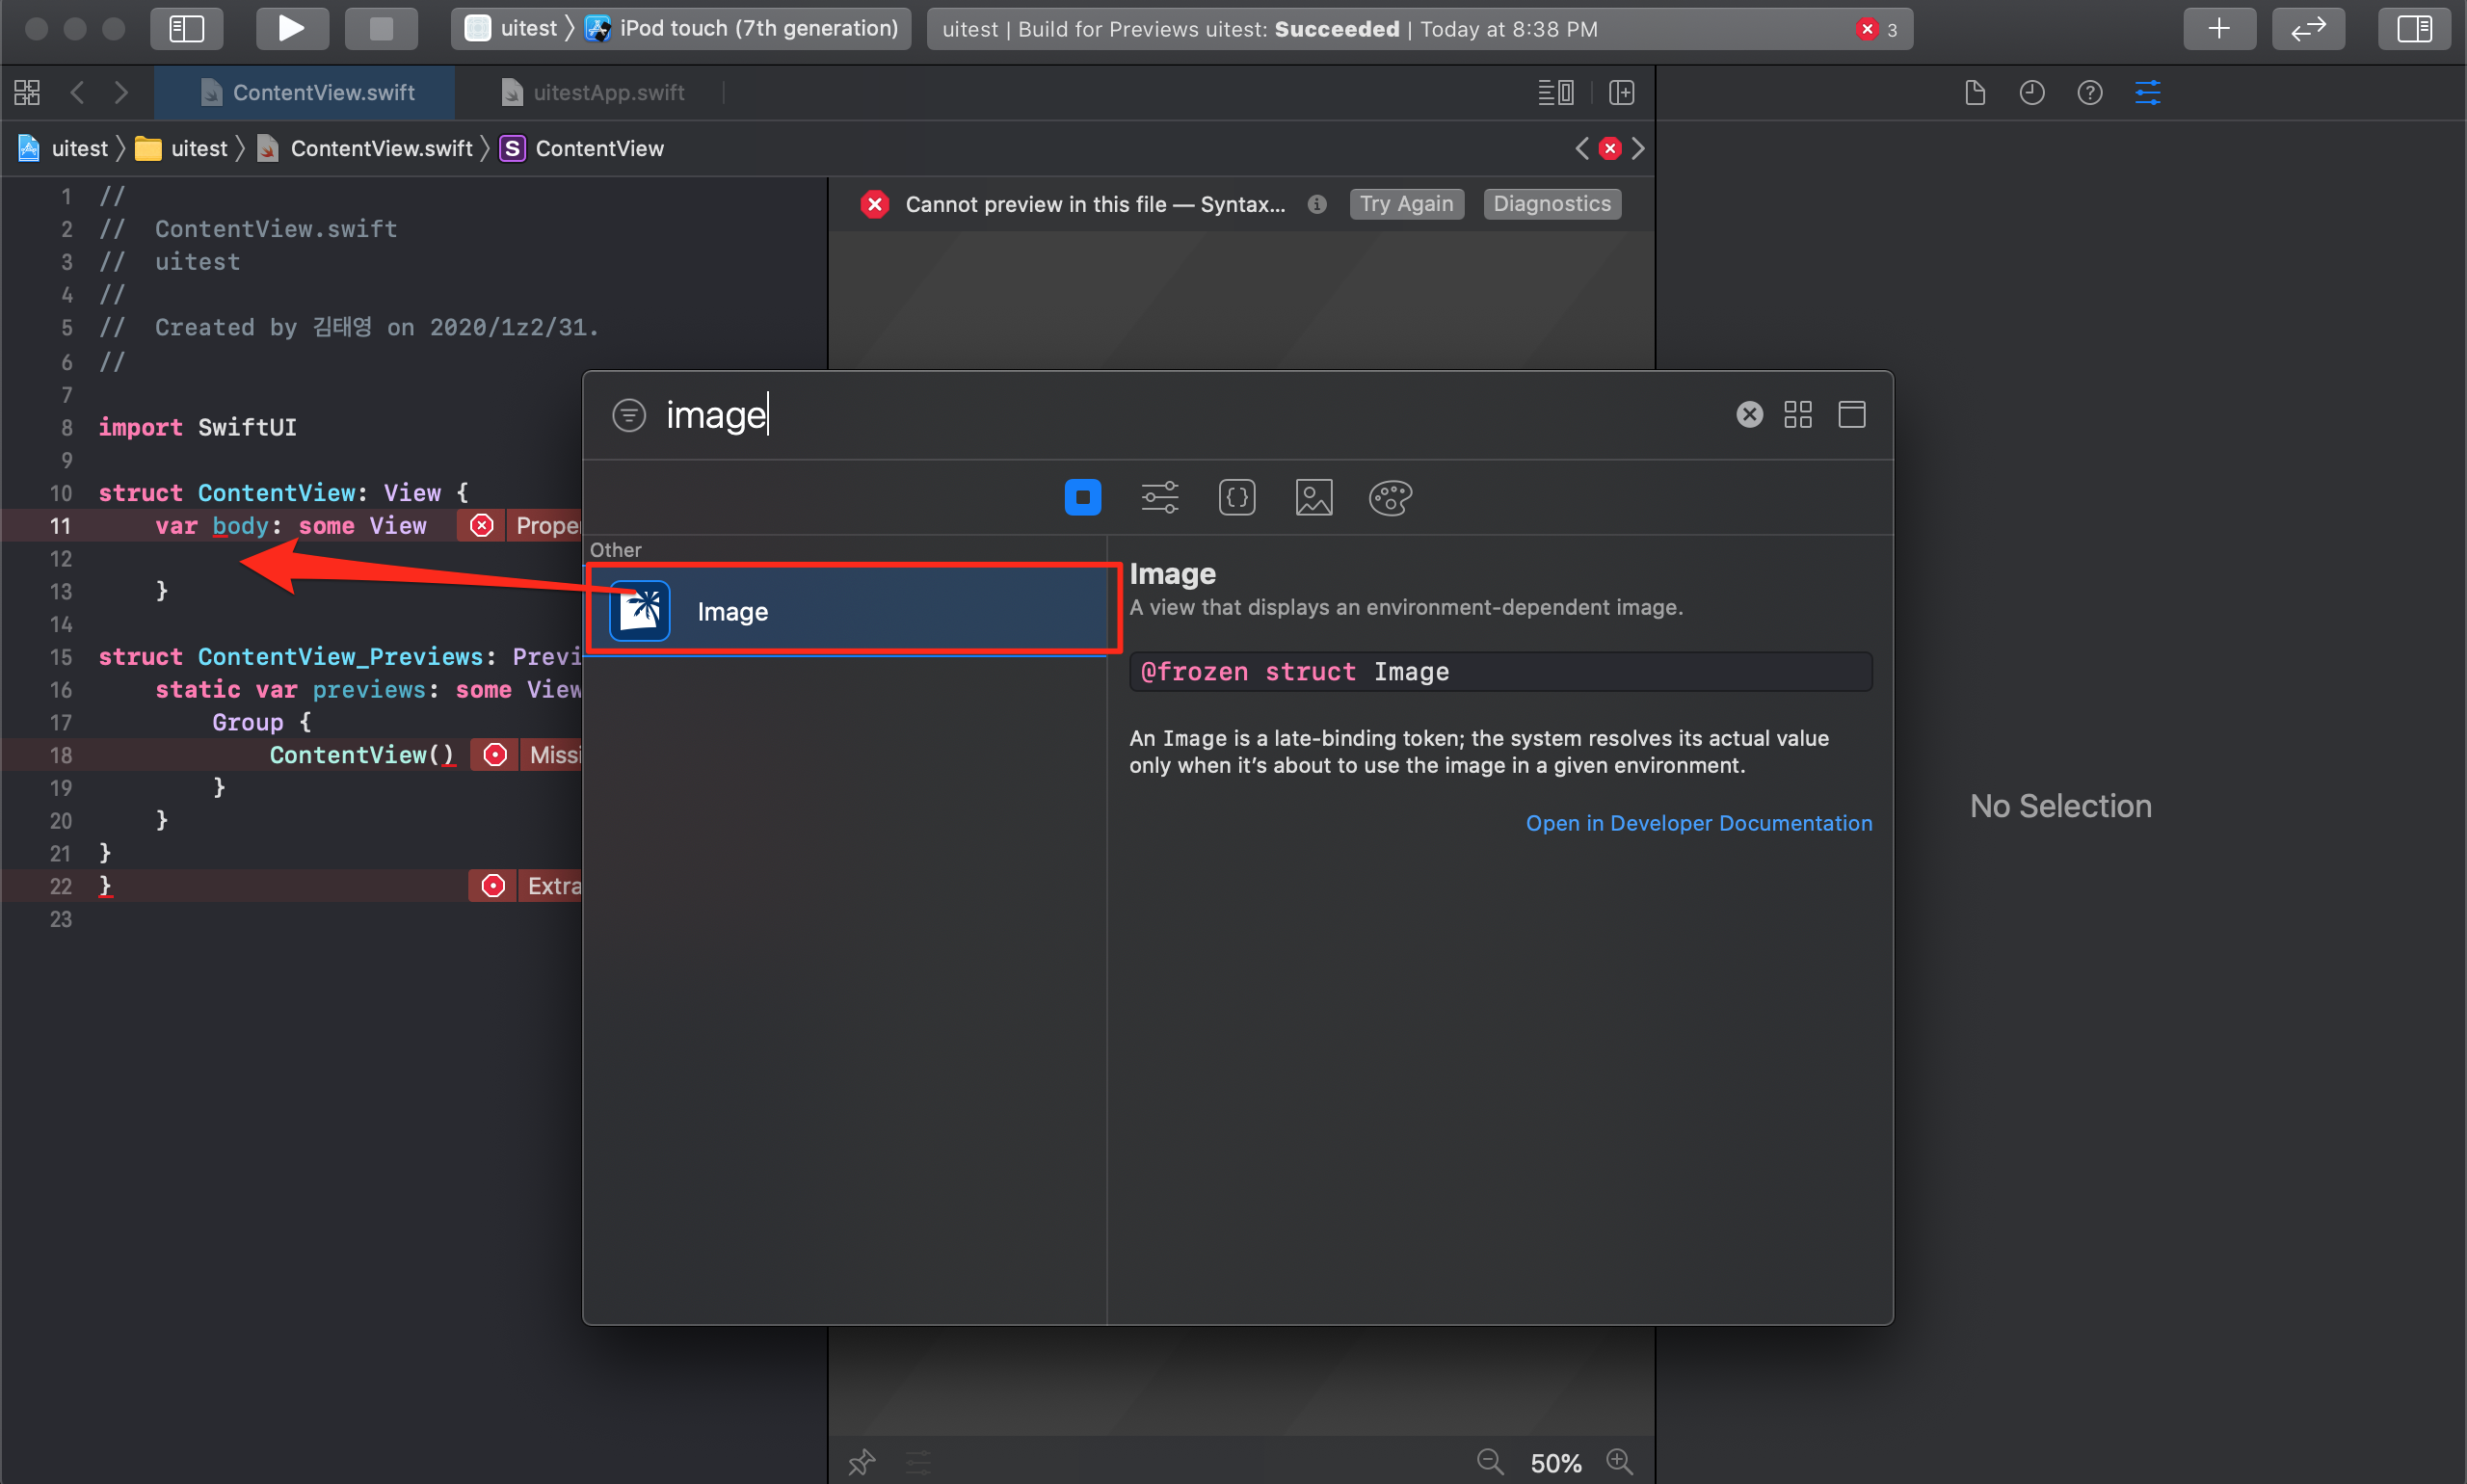Switch to uitestApp.swift tab

(x=607, y=92)
